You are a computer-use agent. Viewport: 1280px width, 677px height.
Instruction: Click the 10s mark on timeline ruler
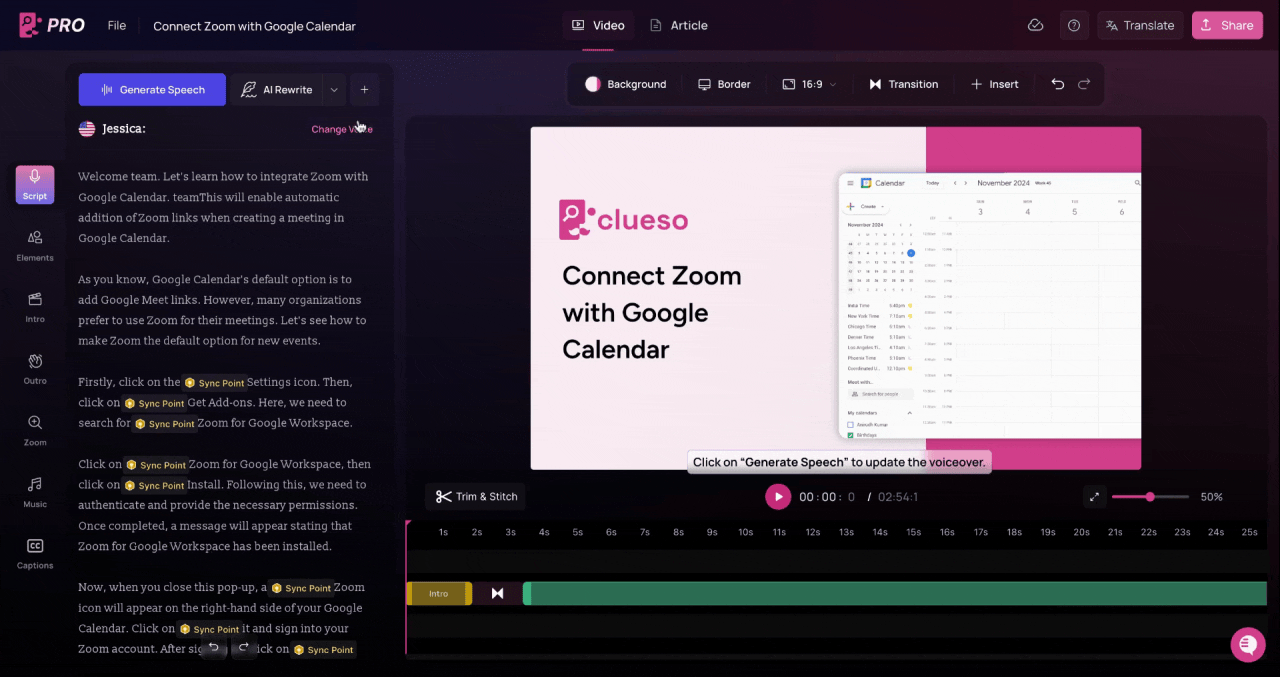[x=745, y=532]
